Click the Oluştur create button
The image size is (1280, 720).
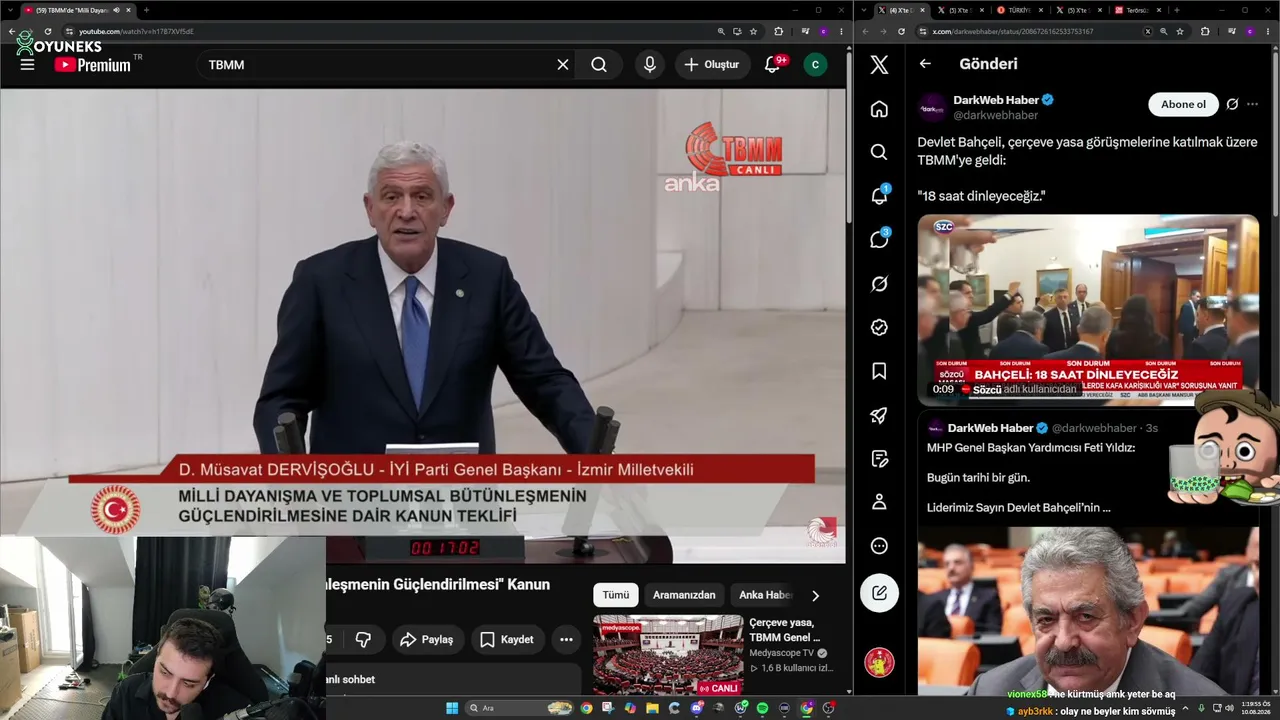pos(712,65)
